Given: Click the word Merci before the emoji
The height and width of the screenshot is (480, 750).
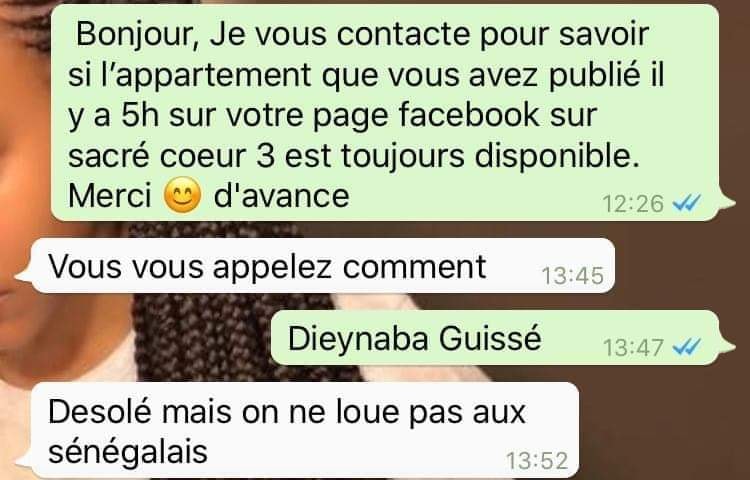Looking at the screenshot, I should coord(110,196).
